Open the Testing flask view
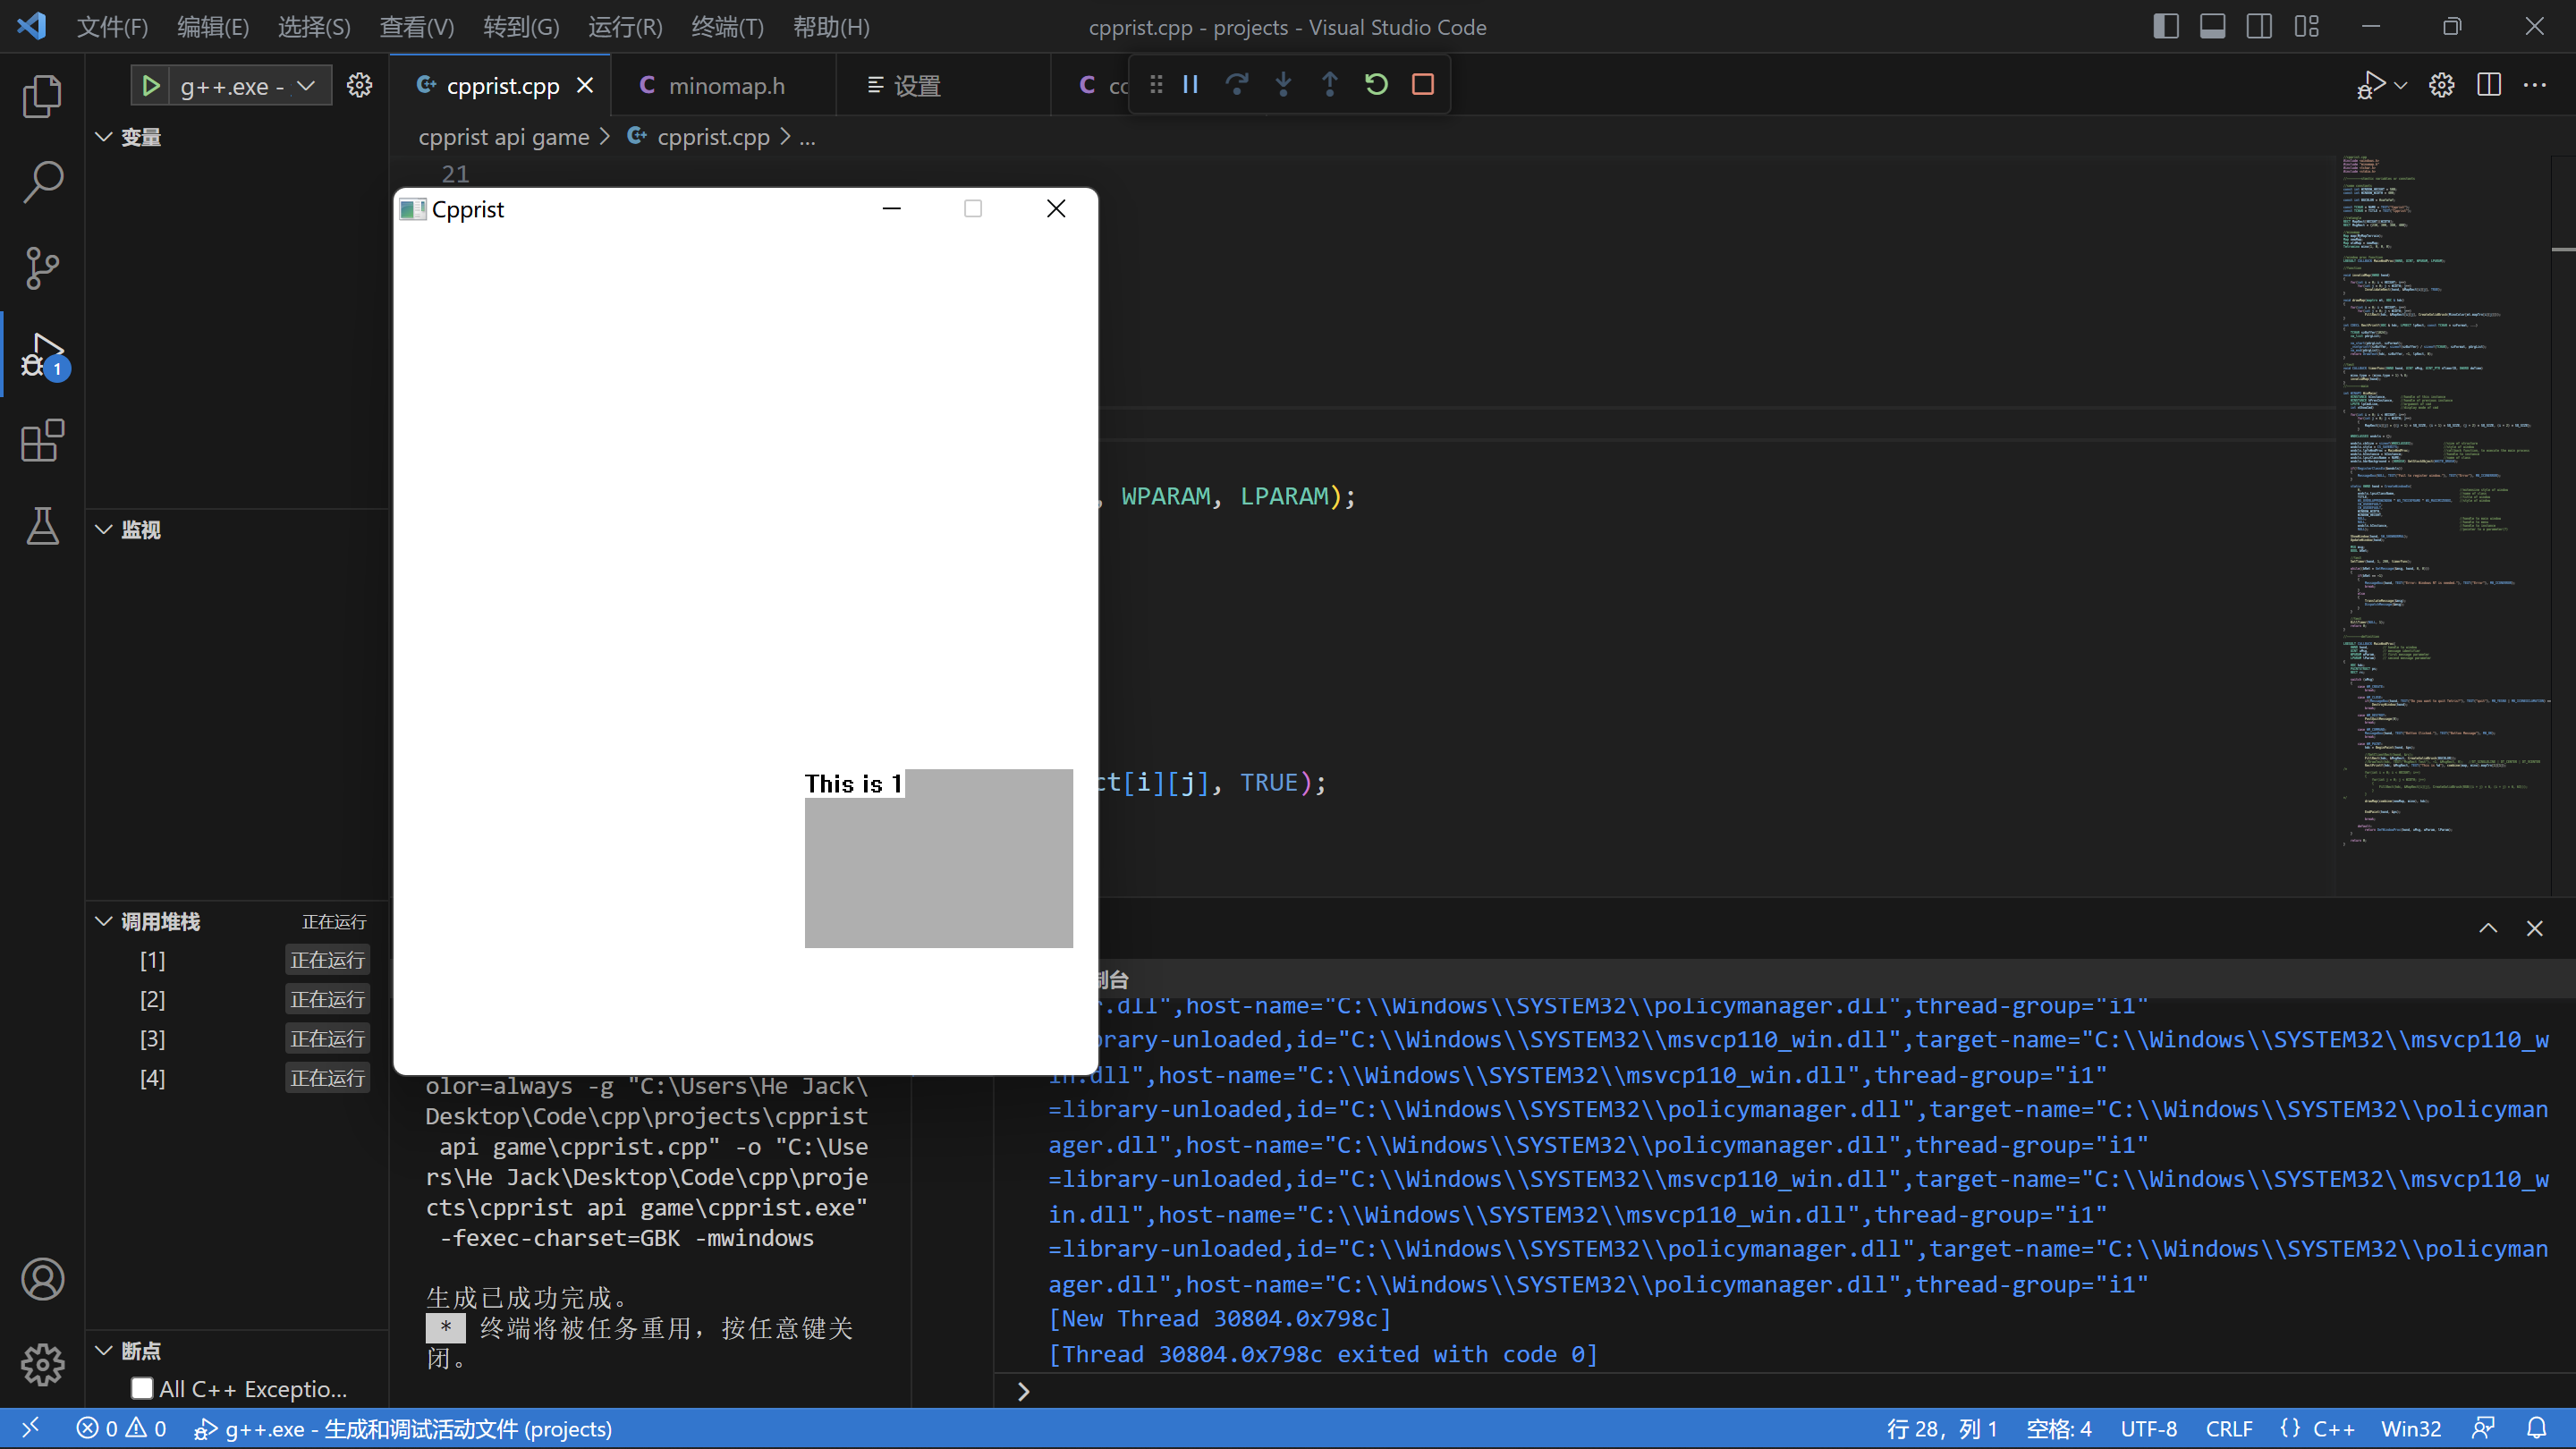This screenshot has width=2576, height=1449. click(x=42, y=526)
